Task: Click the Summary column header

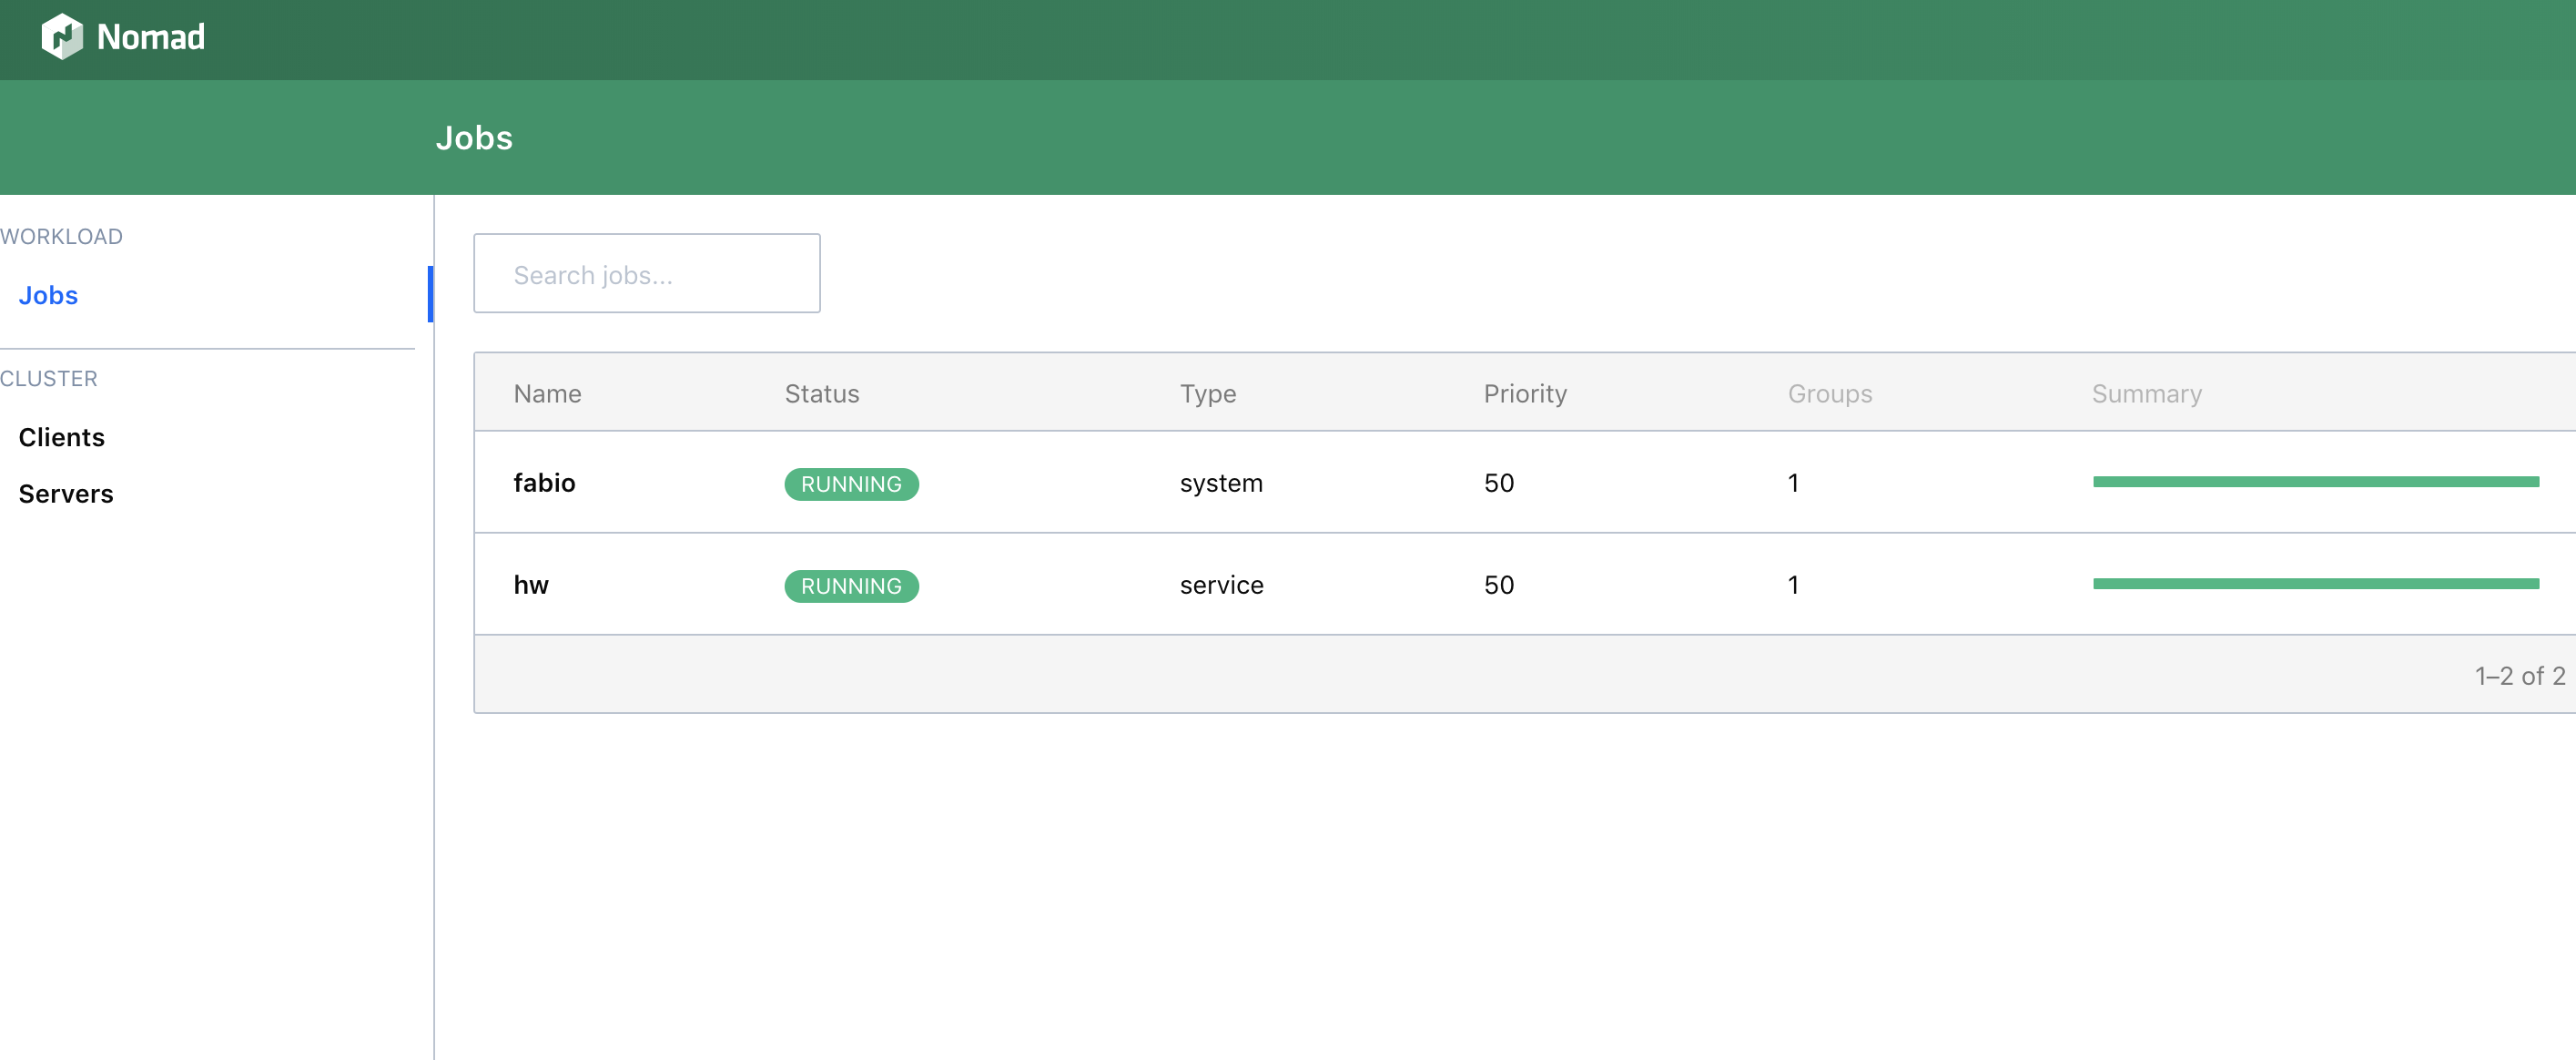Action: (2146, 394)
